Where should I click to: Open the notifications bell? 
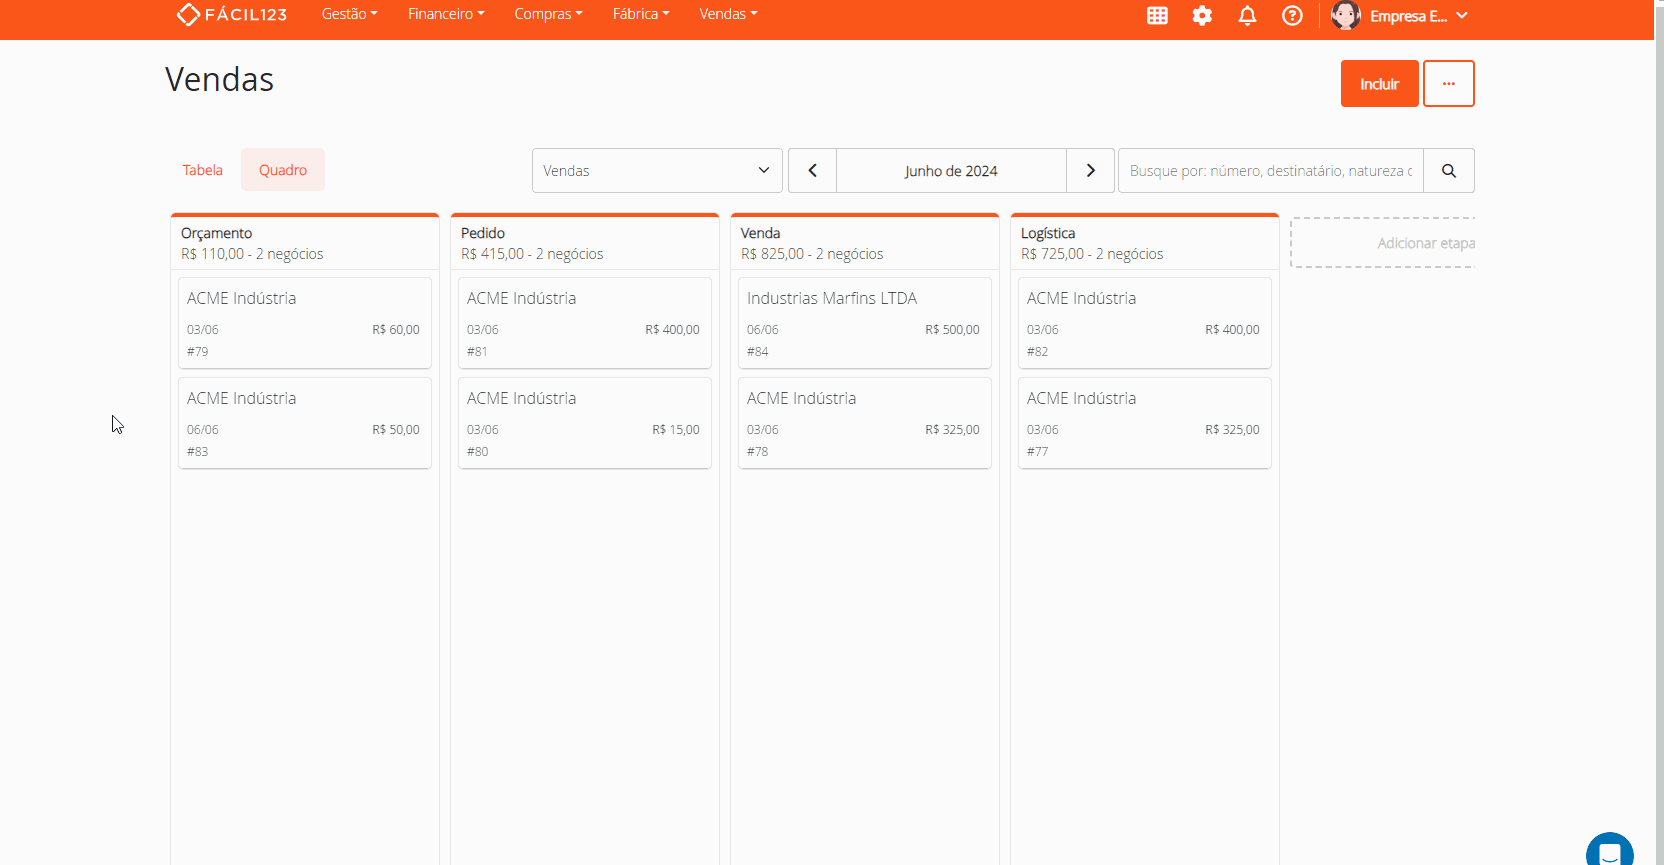click(1247, 15)
